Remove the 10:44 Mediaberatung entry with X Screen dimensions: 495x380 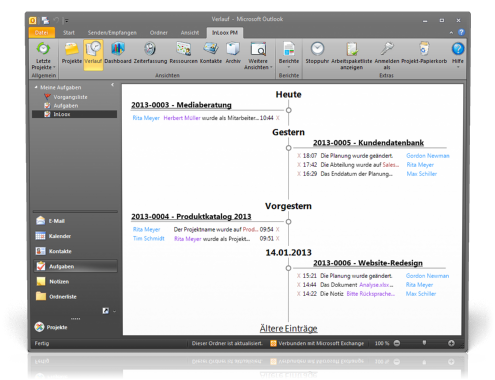click(x=278, y=118)
